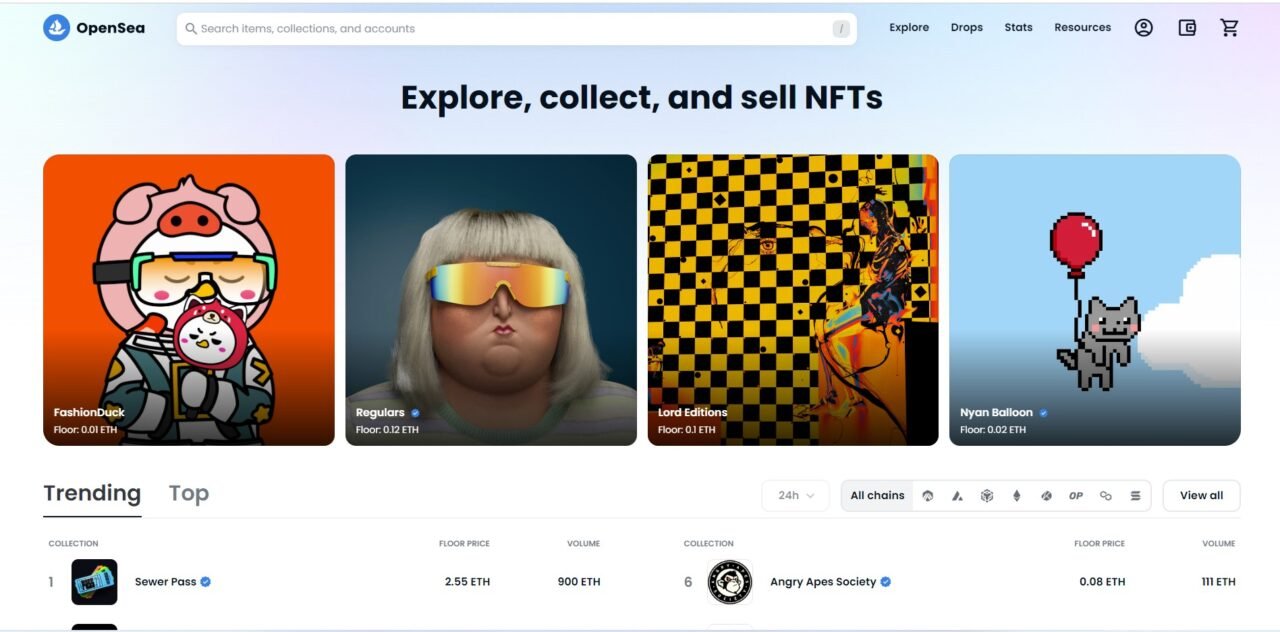
Task: Click the Angry Apes Society verified badge
Action: tap(885, 582)
